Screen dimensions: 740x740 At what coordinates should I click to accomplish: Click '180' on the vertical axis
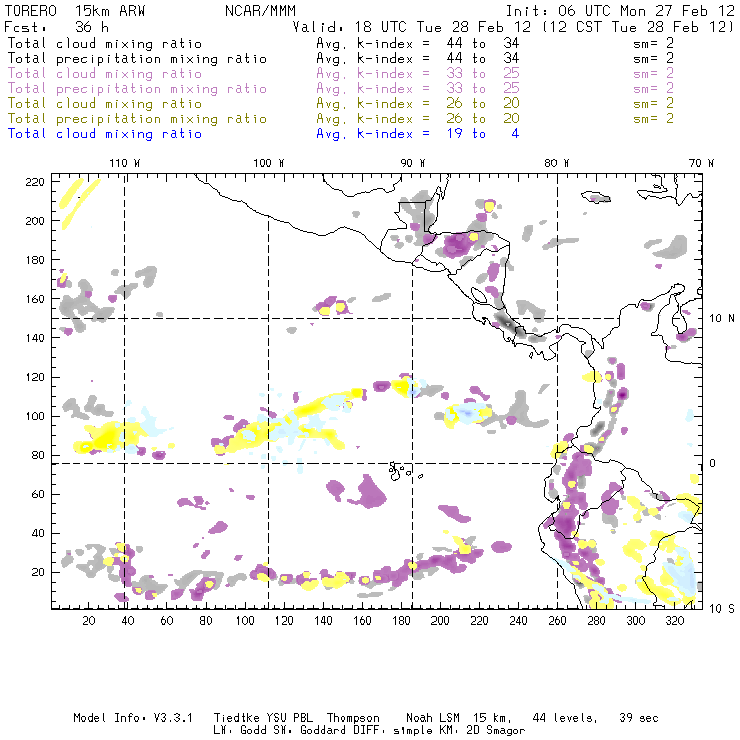click(x=34, y=260)
